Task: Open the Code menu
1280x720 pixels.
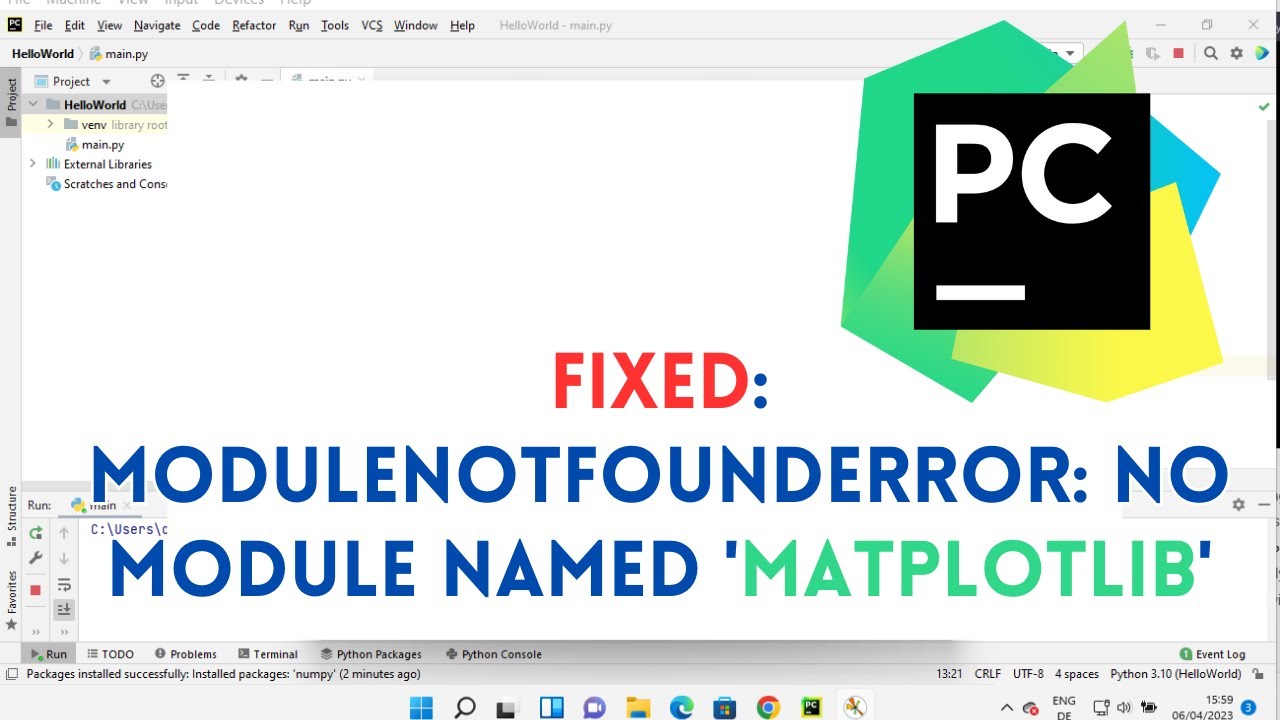Action: coord(206,25)
